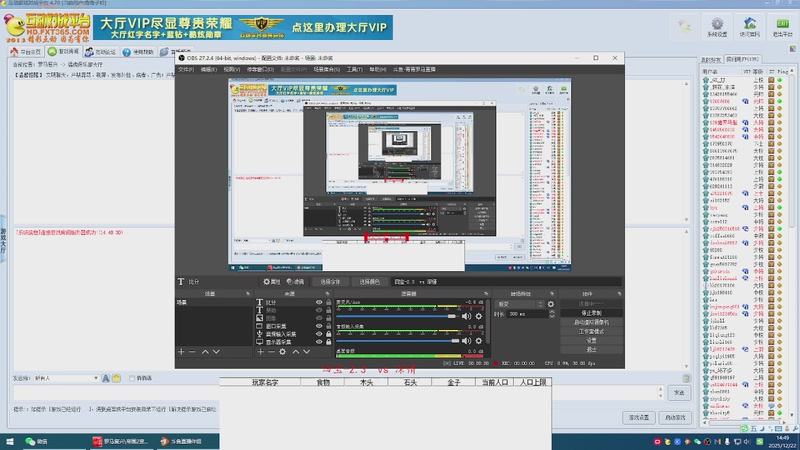The height and width of the screenshot is (450, 800).
Task: Change transition duration stepper
Action: point(552,314)
